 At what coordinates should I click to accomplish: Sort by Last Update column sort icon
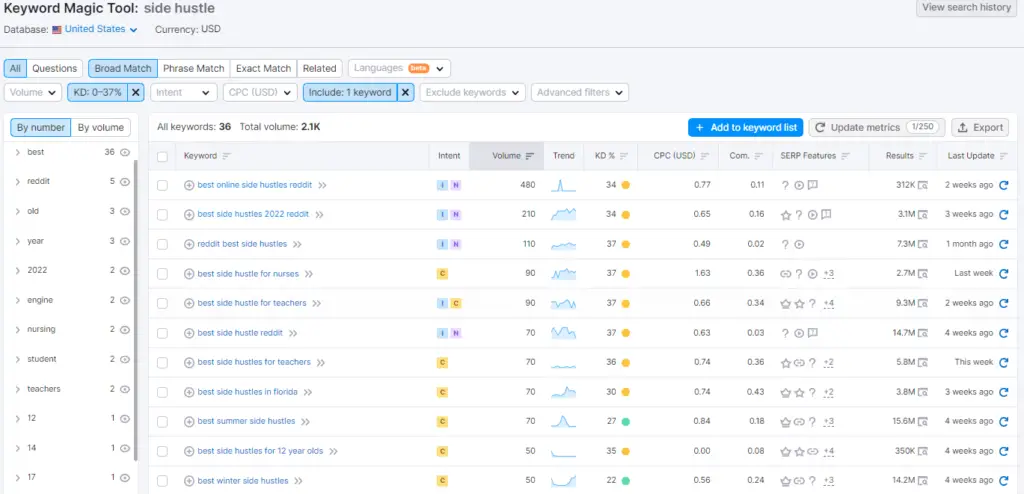point(1004,156)
